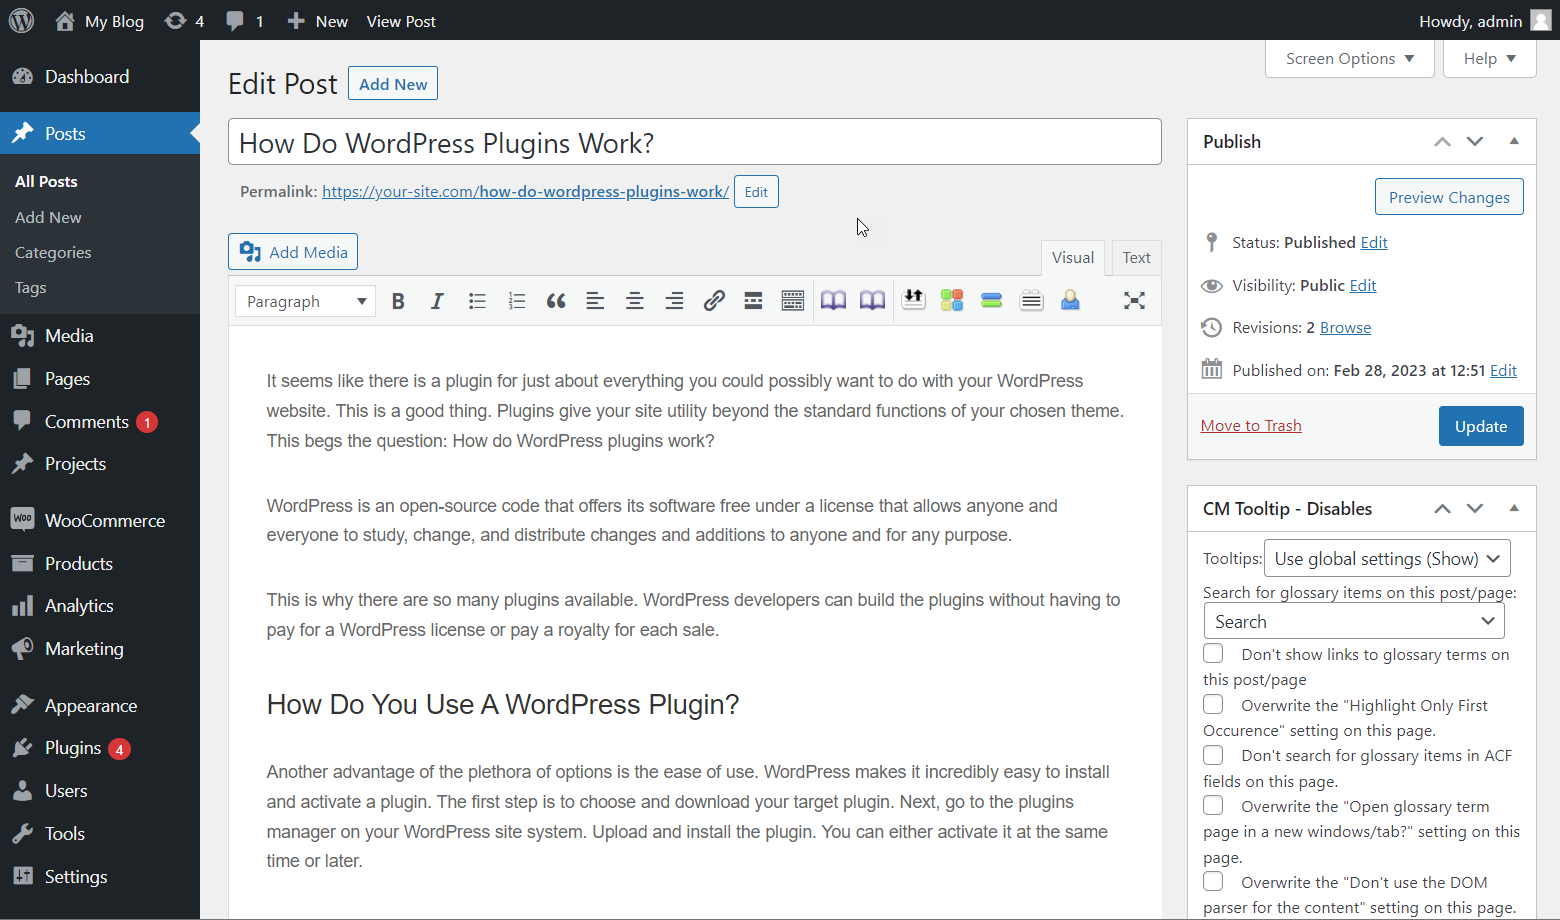
Task: Check Don't search glossary items in ACF
Action: (1213, 754)
